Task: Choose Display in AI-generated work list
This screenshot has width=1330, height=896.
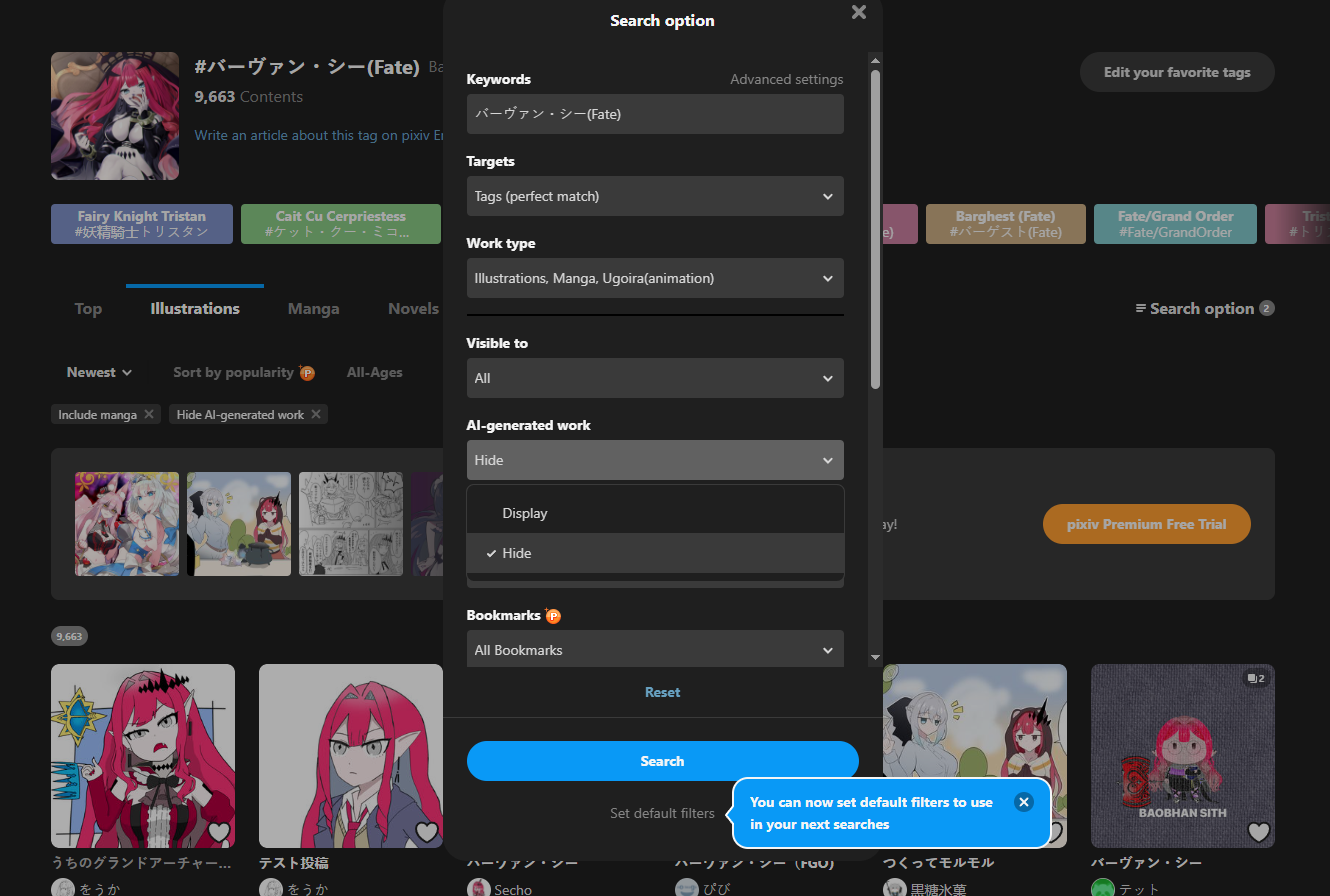Action: [x=655, y=513]
